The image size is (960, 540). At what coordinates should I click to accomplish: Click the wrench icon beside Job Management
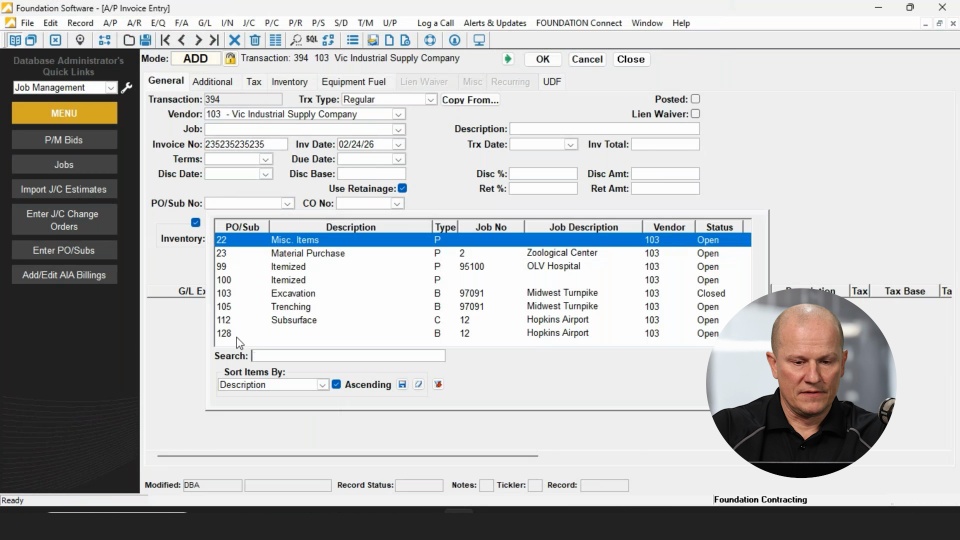tap(127, 88)
